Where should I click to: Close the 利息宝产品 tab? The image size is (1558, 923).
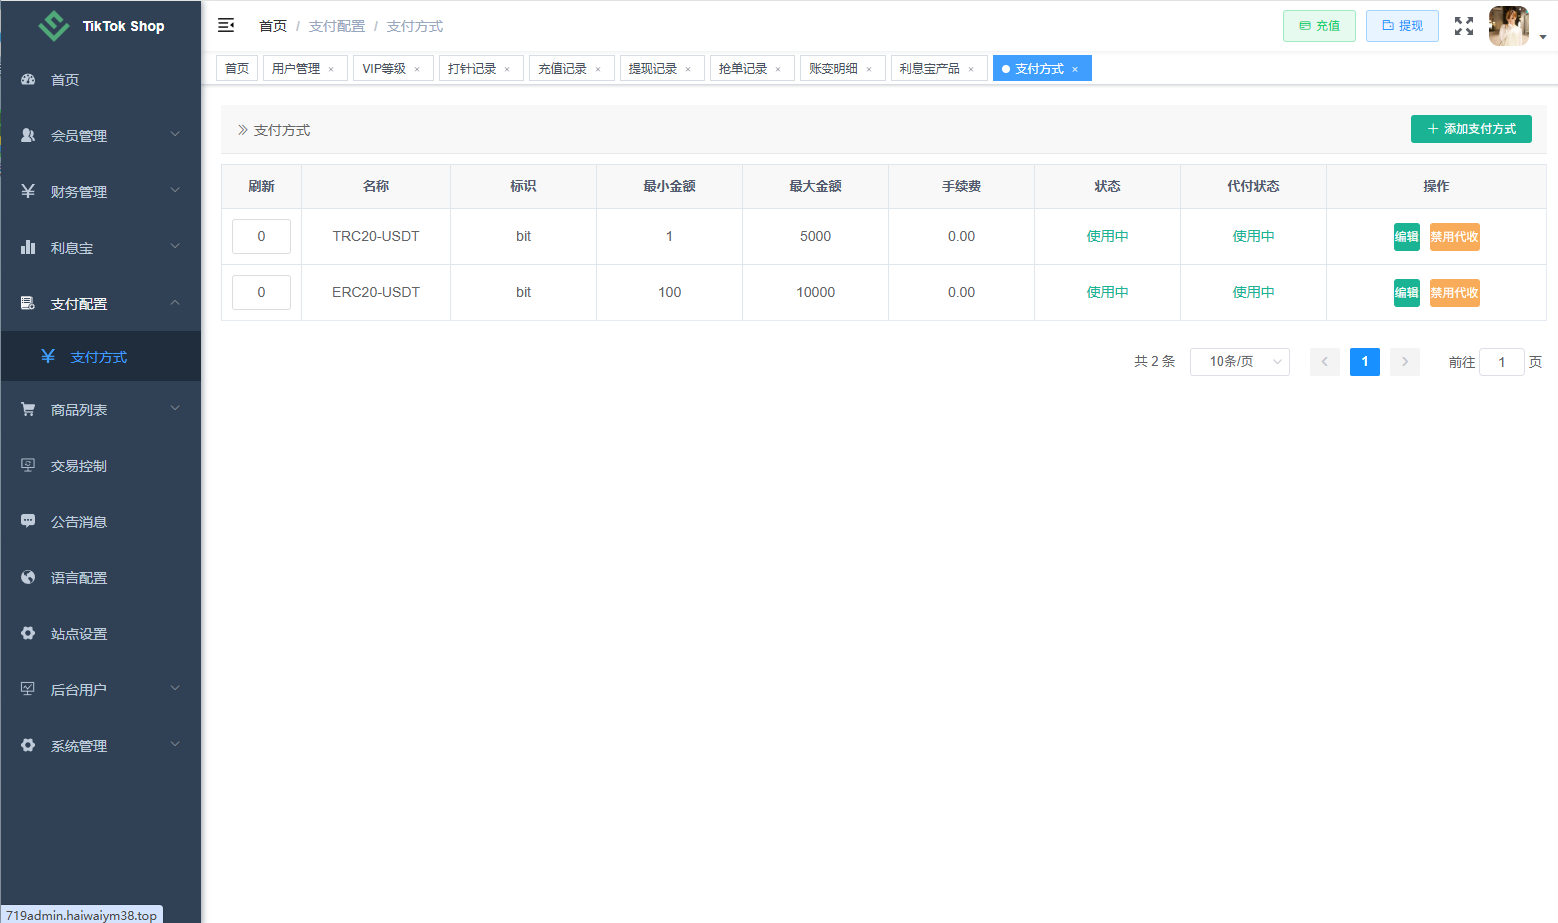[x=971, y=69]
